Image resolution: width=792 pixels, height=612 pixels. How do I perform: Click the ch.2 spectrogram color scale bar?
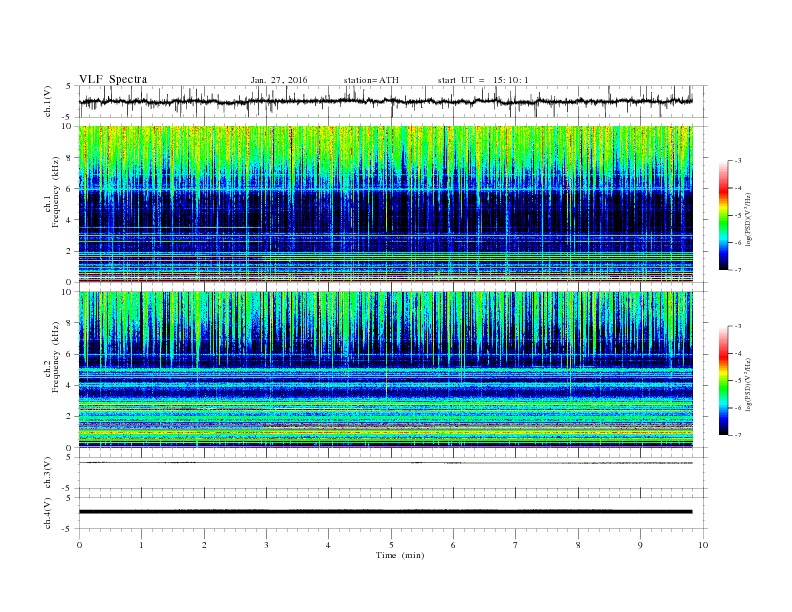click(x=724, y=380)
